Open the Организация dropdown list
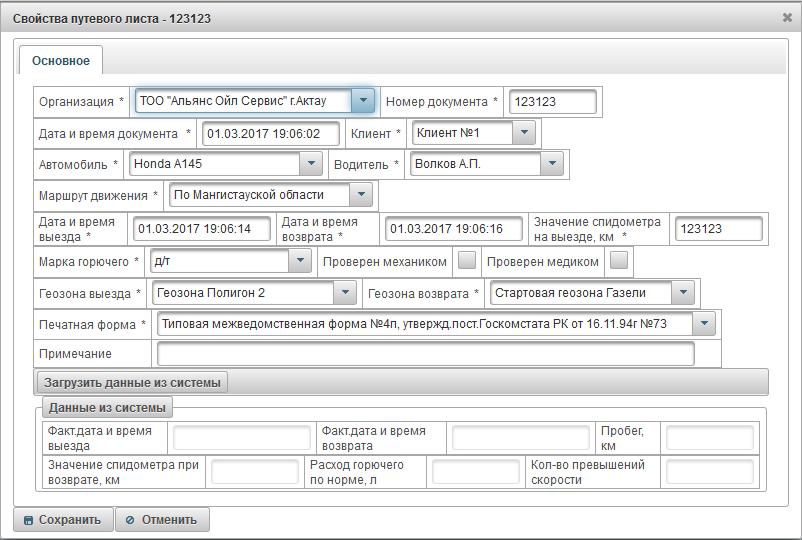This screenshot has height=540, width=802. (x=363, y=101)
